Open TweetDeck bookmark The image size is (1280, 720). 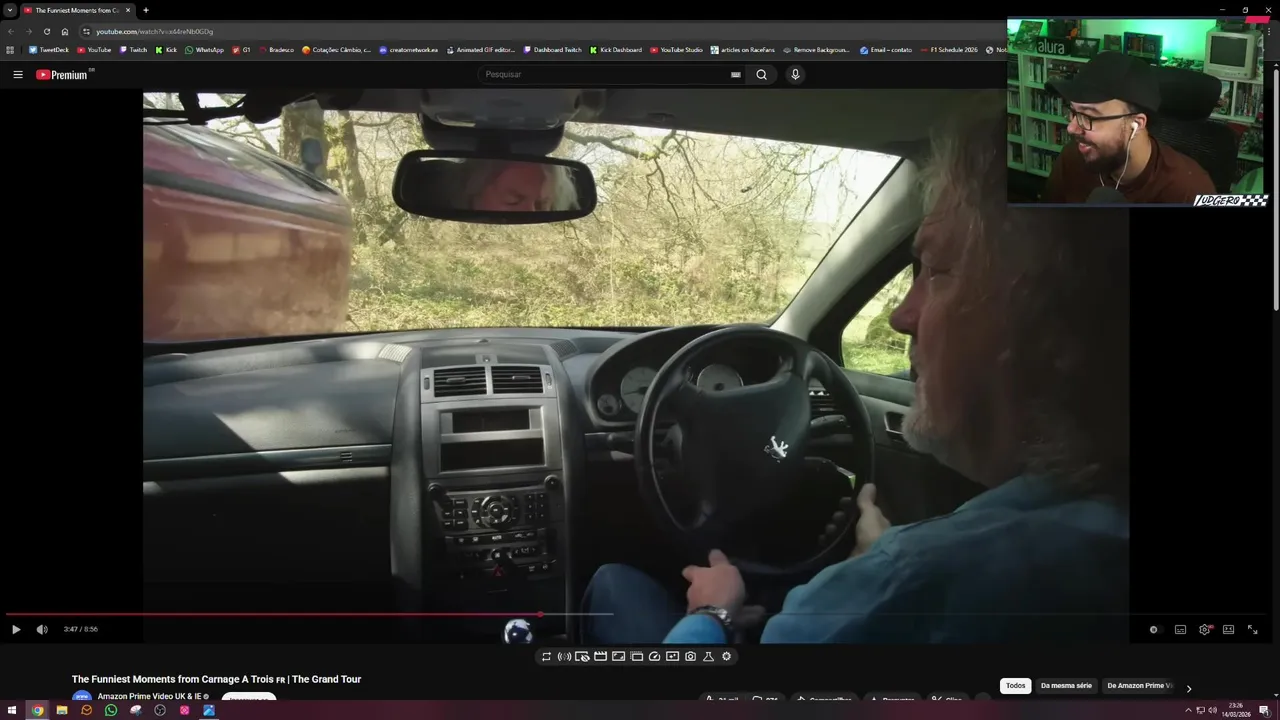pyautogui.click(x=49, y=50)
